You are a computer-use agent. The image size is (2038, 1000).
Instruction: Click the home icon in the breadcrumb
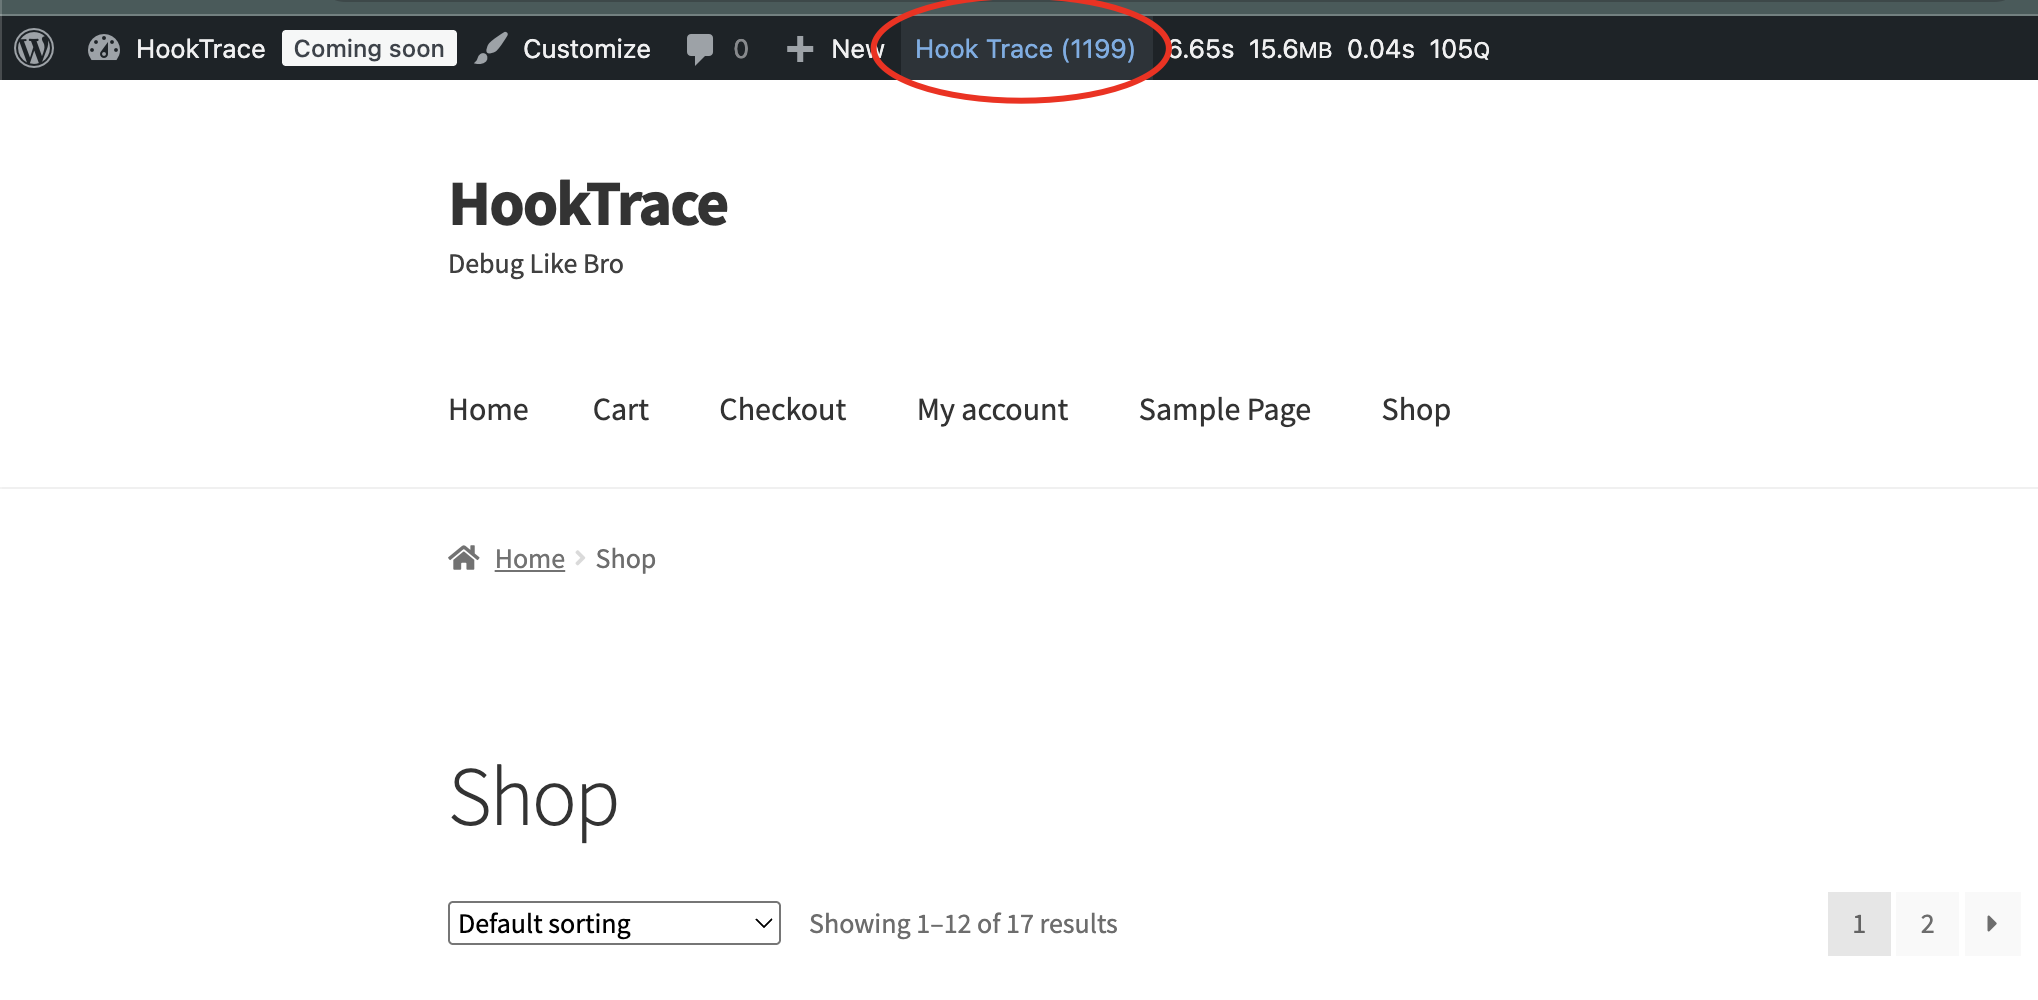coord(463,558)
